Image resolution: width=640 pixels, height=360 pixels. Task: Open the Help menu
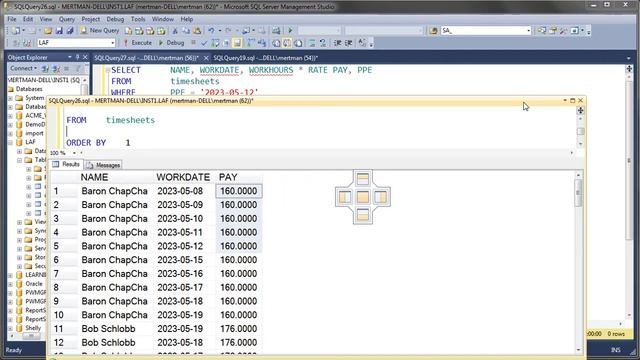pyautogui.click(x=187, y=19)
